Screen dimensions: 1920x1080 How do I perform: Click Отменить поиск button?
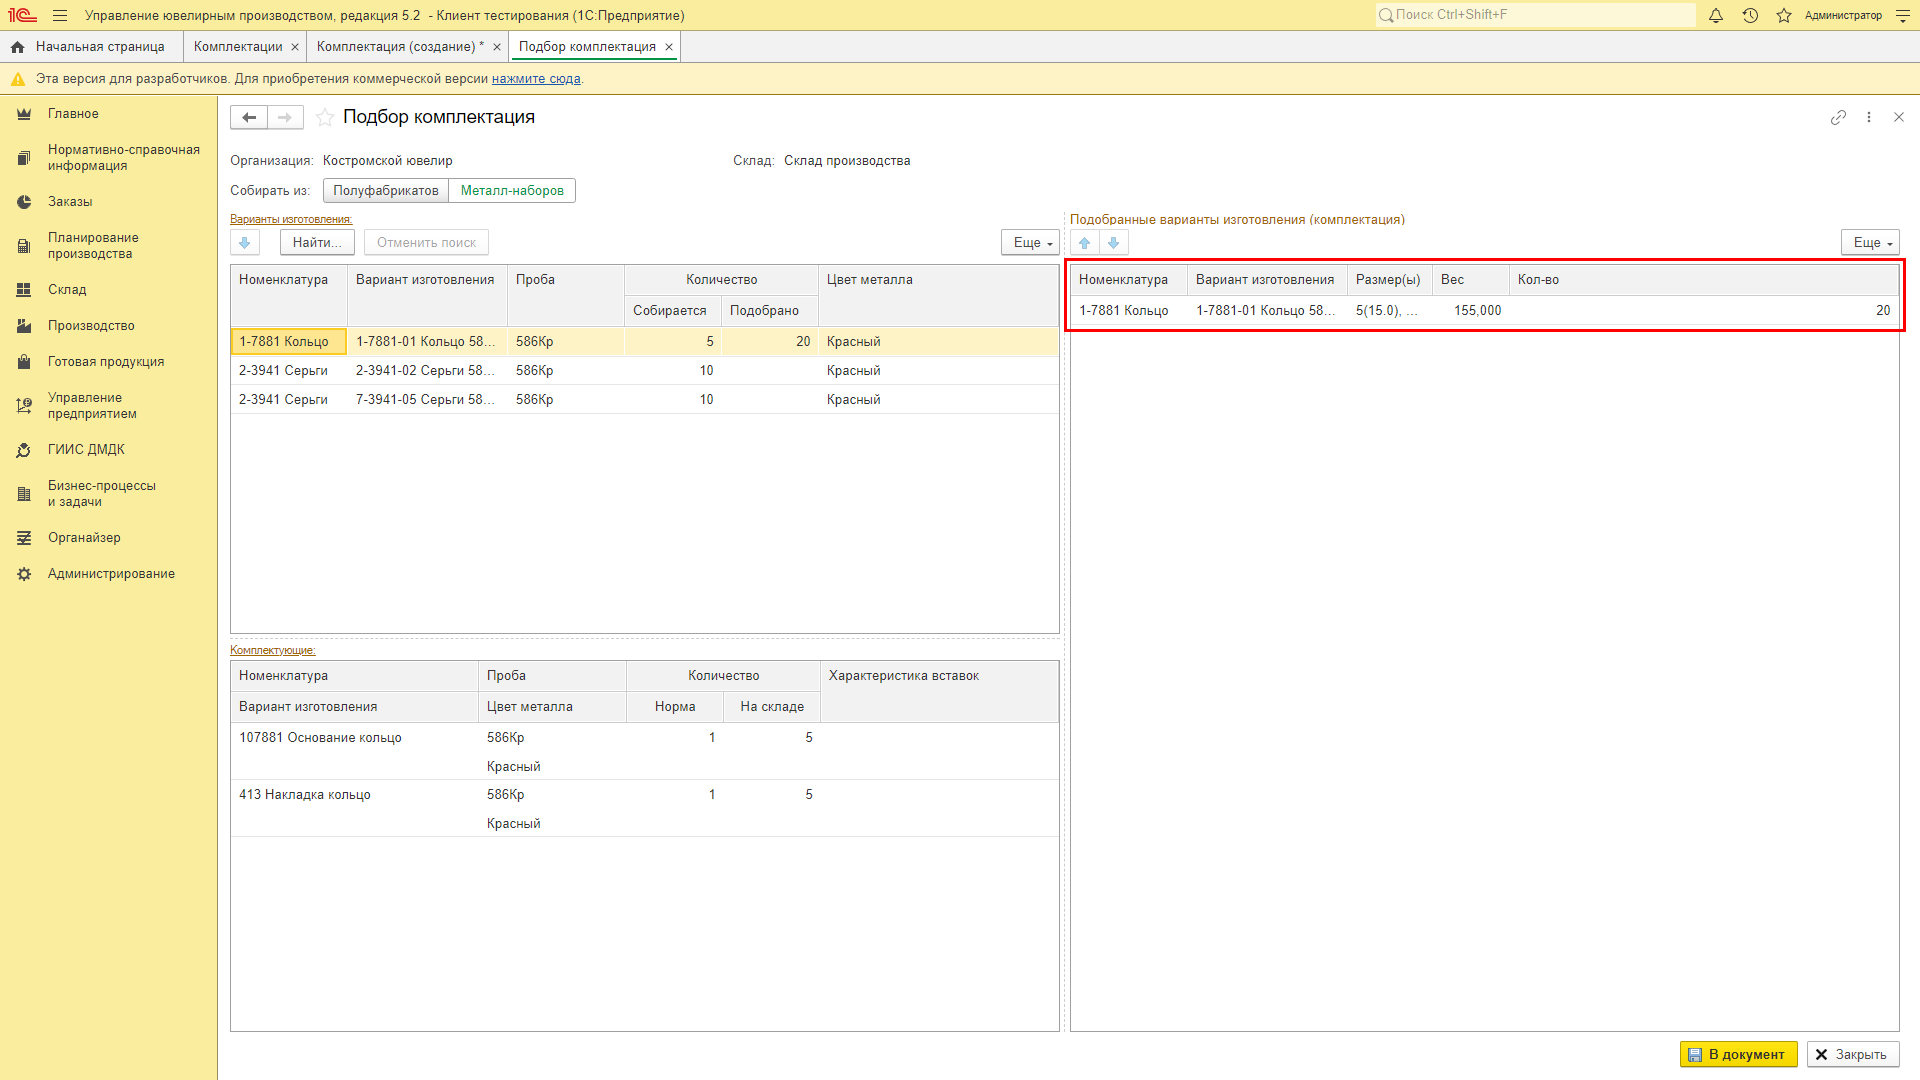point(426,242)
